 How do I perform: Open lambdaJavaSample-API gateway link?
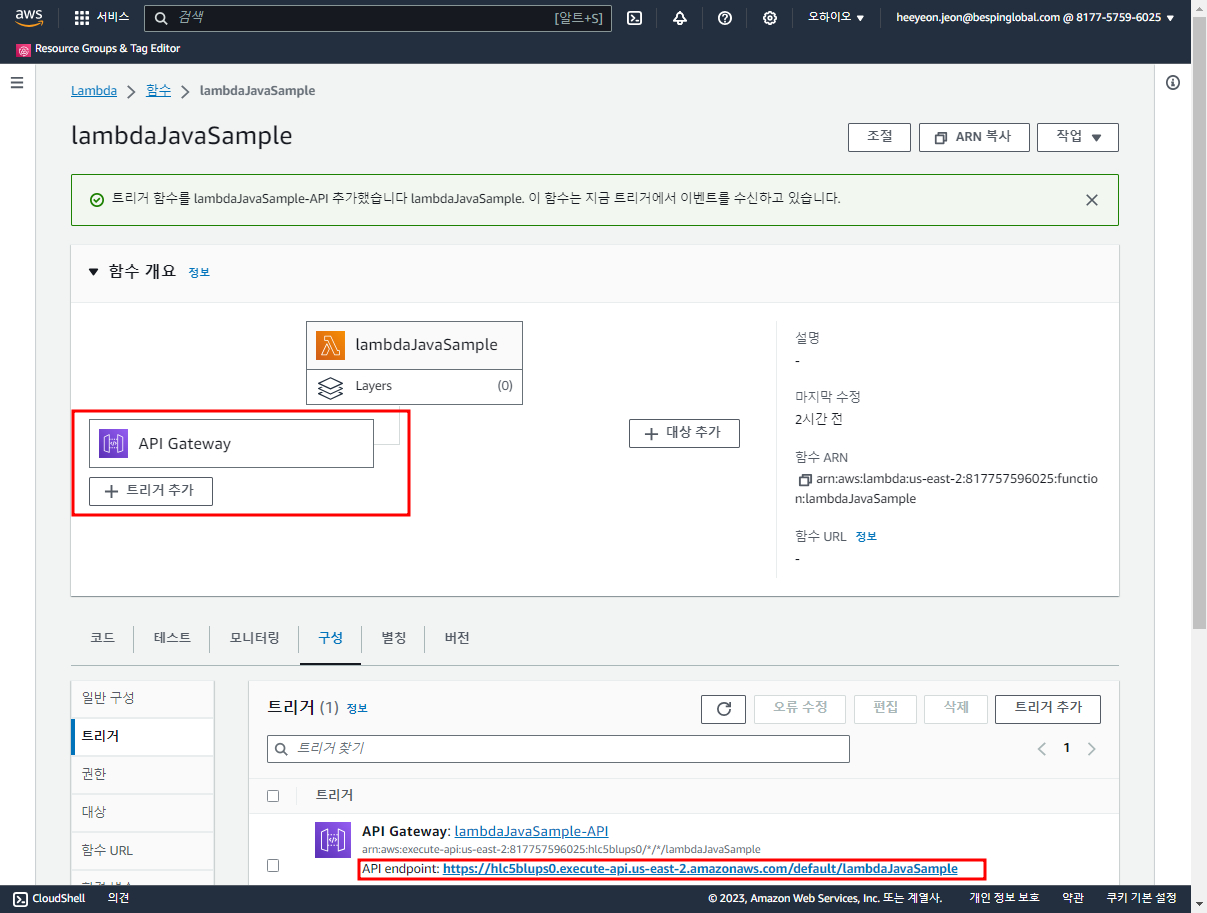pos(531,831)
